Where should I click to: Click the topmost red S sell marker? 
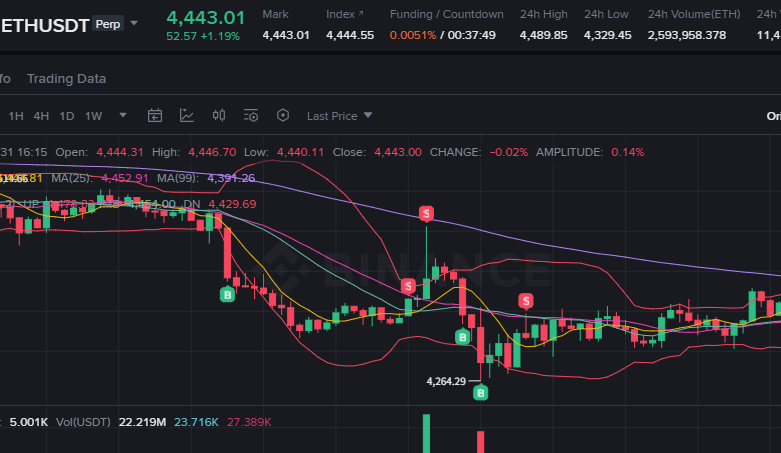tap(426, 214)
